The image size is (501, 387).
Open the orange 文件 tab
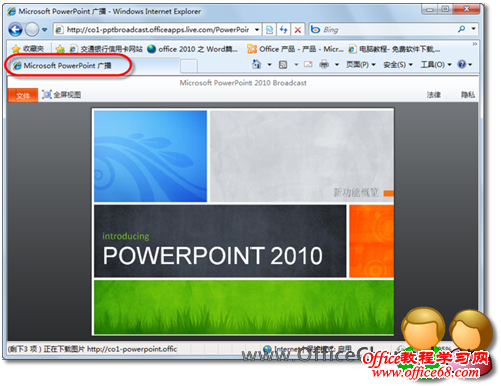[23, 96]
